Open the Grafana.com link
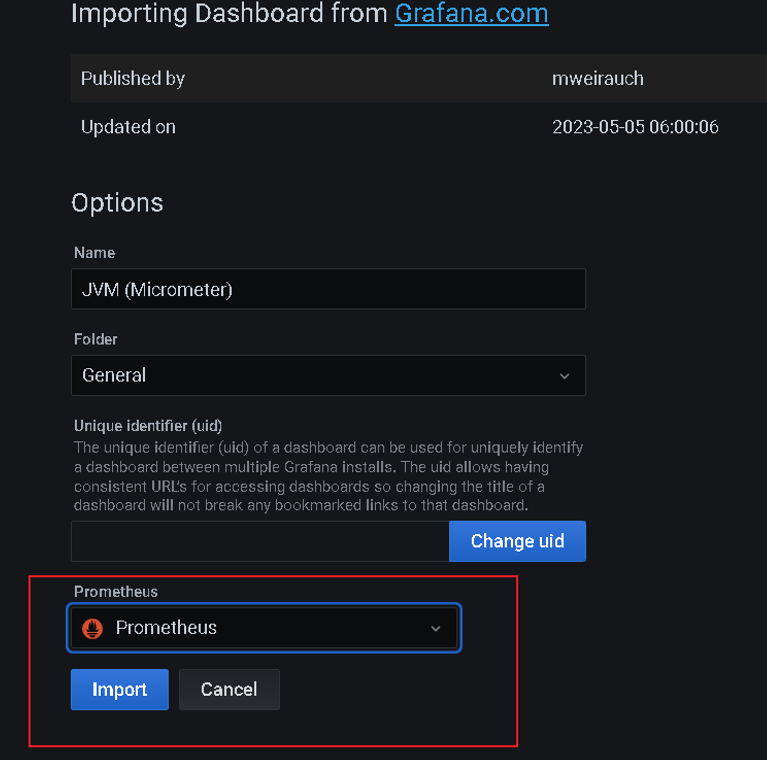The height and width of the screenshot is (760, 767). (471, 14)
